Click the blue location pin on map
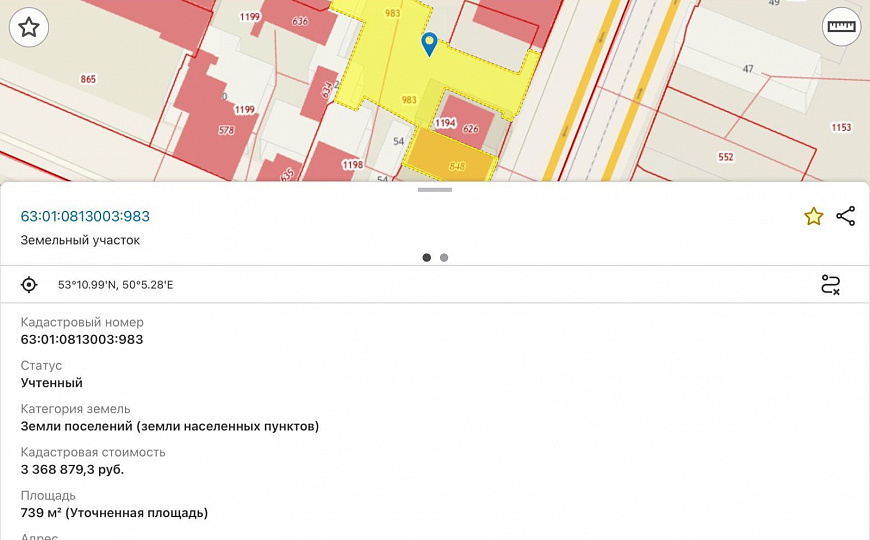This screenshot has width=870, height=540. pyautogui.click(x=429, y=44)
